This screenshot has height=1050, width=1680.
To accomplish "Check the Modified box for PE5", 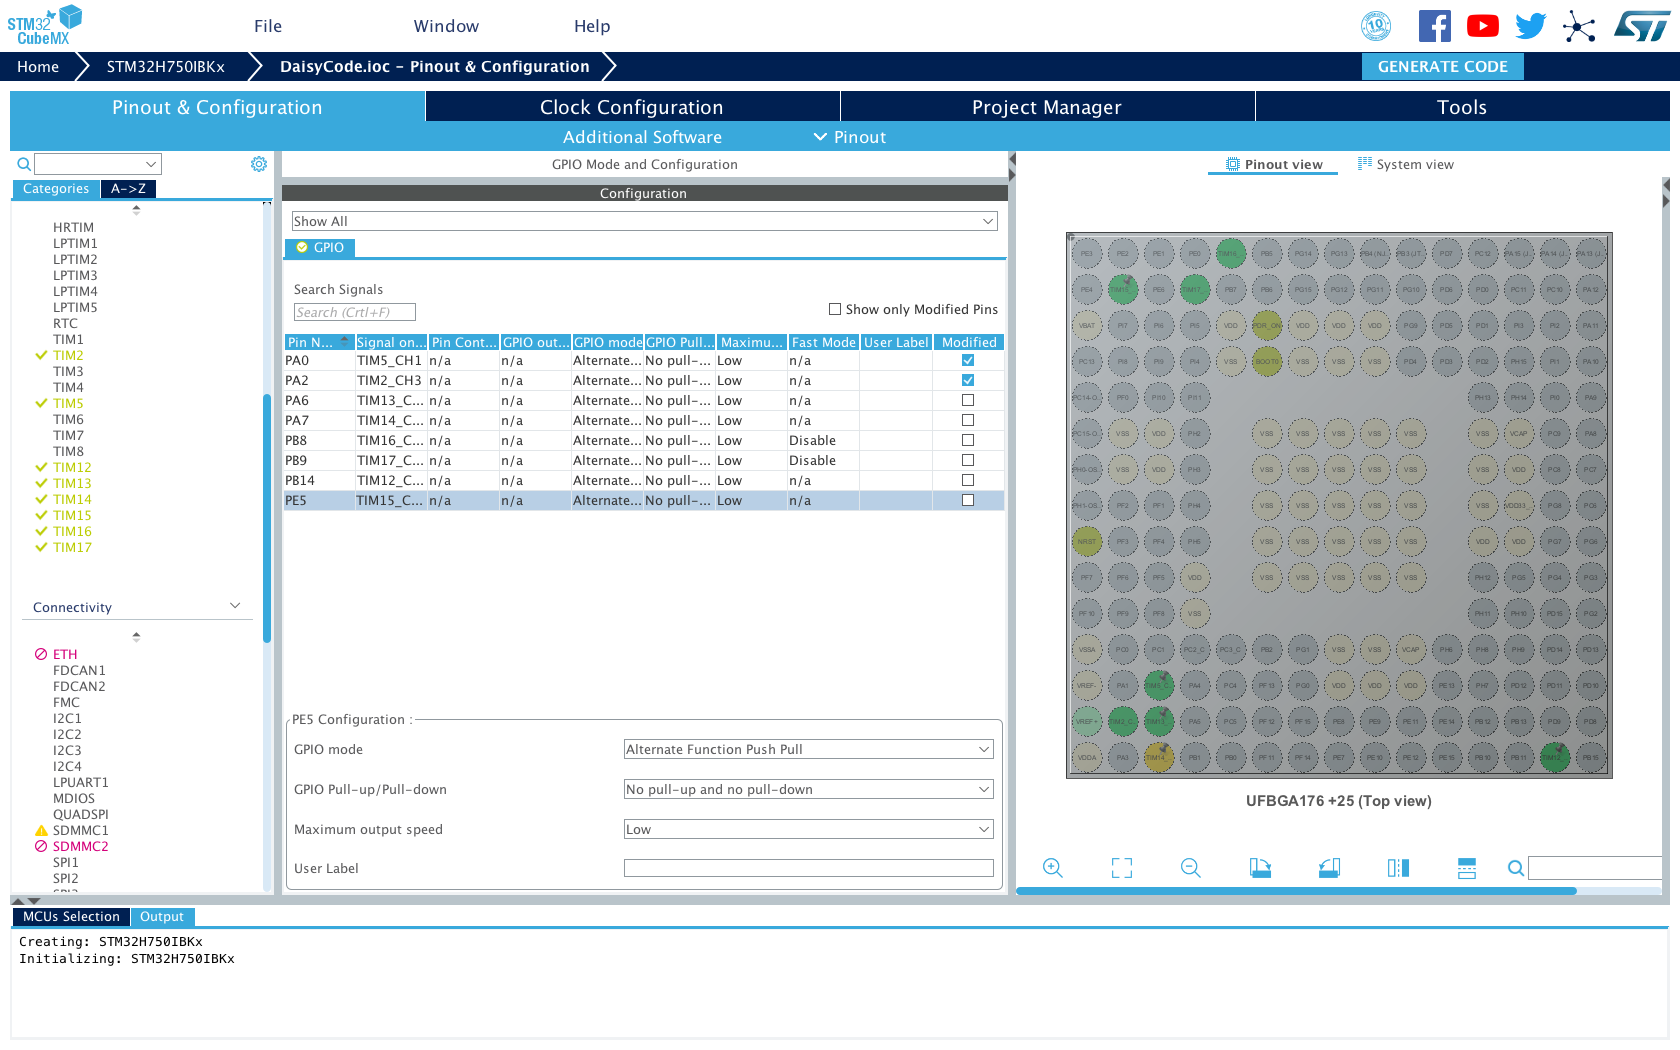I will click(968, 500).
